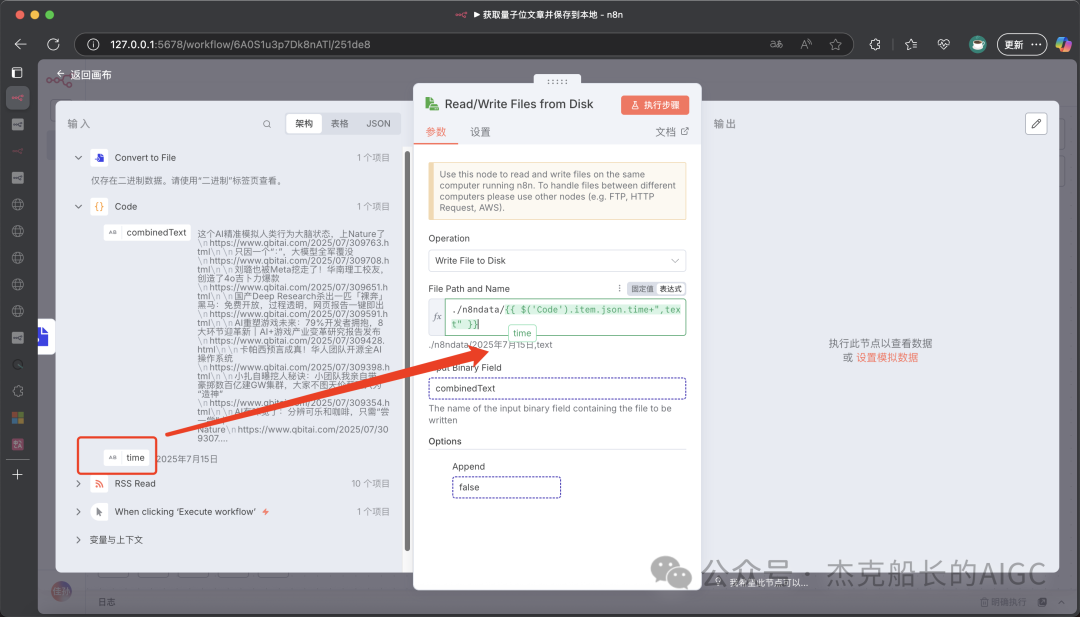1080x617 pixels.
Task: Reload the page with refresh icon
Action: (53, 44)
